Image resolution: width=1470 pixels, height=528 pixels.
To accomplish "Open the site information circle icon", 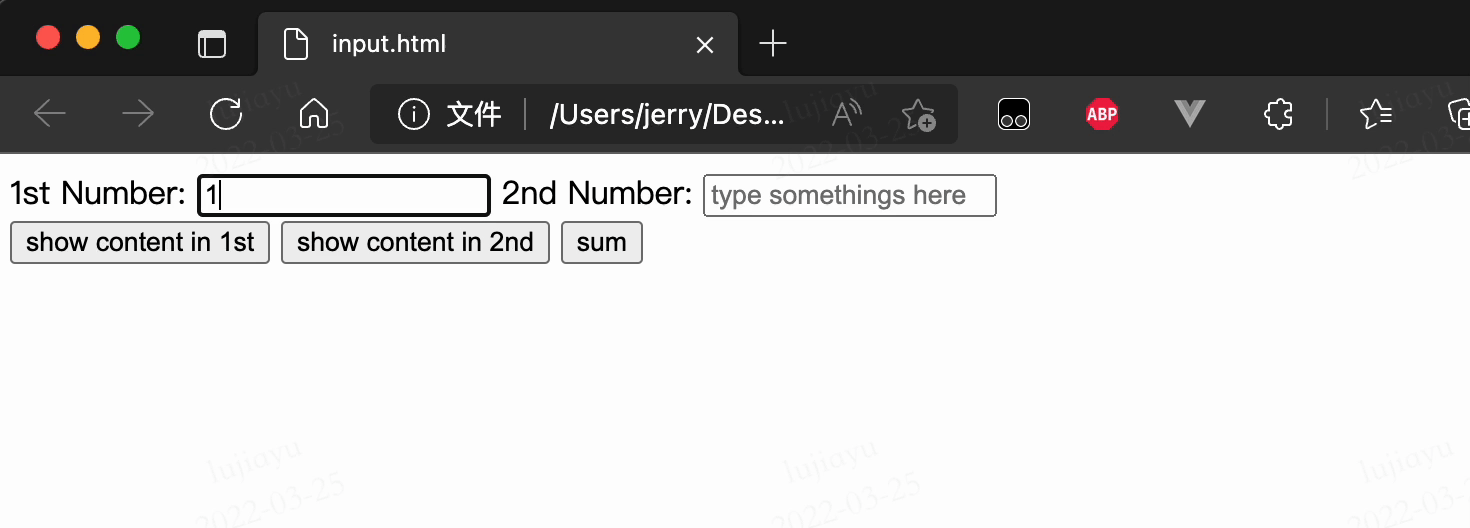I will coord(414,114).
